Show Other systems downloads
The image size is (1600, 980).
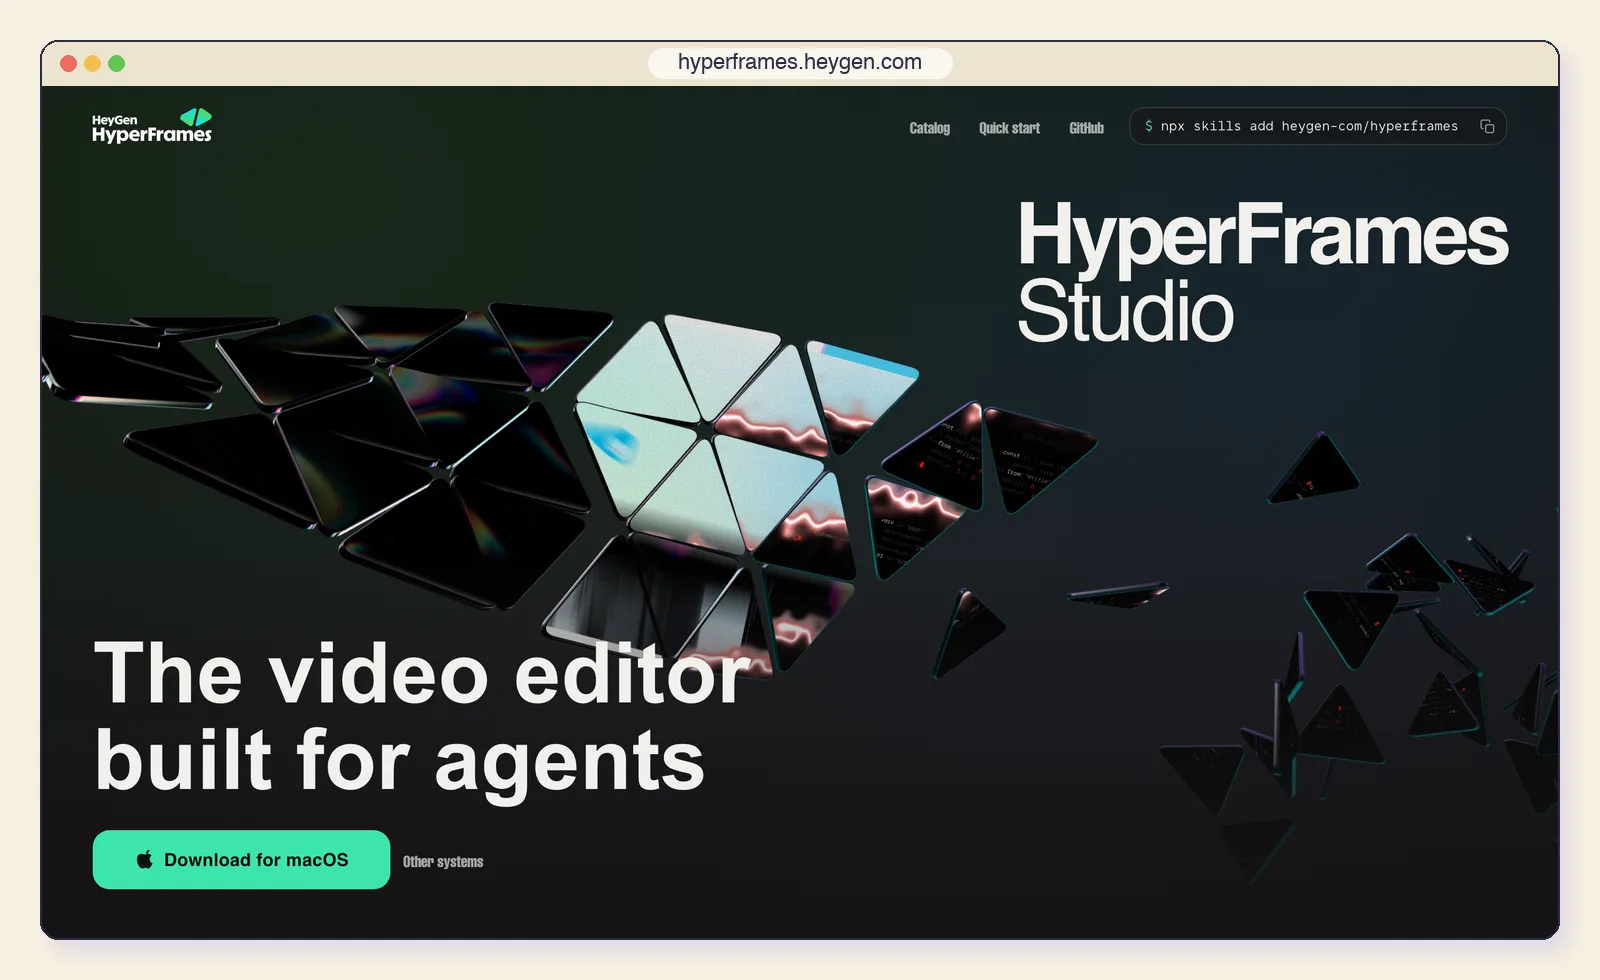tap(443, 862)
